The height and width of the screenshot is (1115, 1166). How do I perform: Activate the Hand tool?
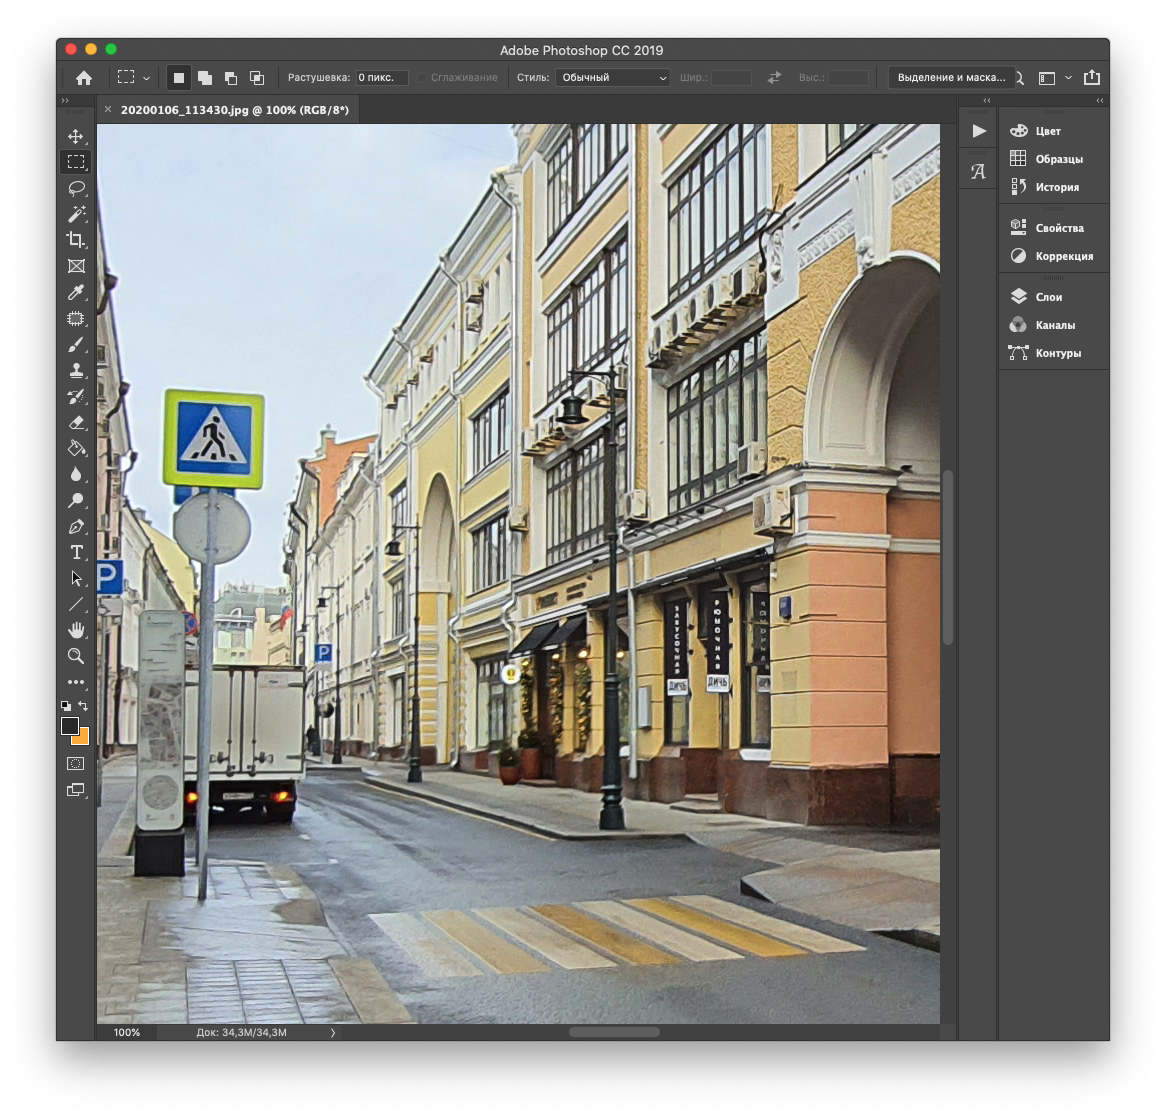click(x=76, y=630)
